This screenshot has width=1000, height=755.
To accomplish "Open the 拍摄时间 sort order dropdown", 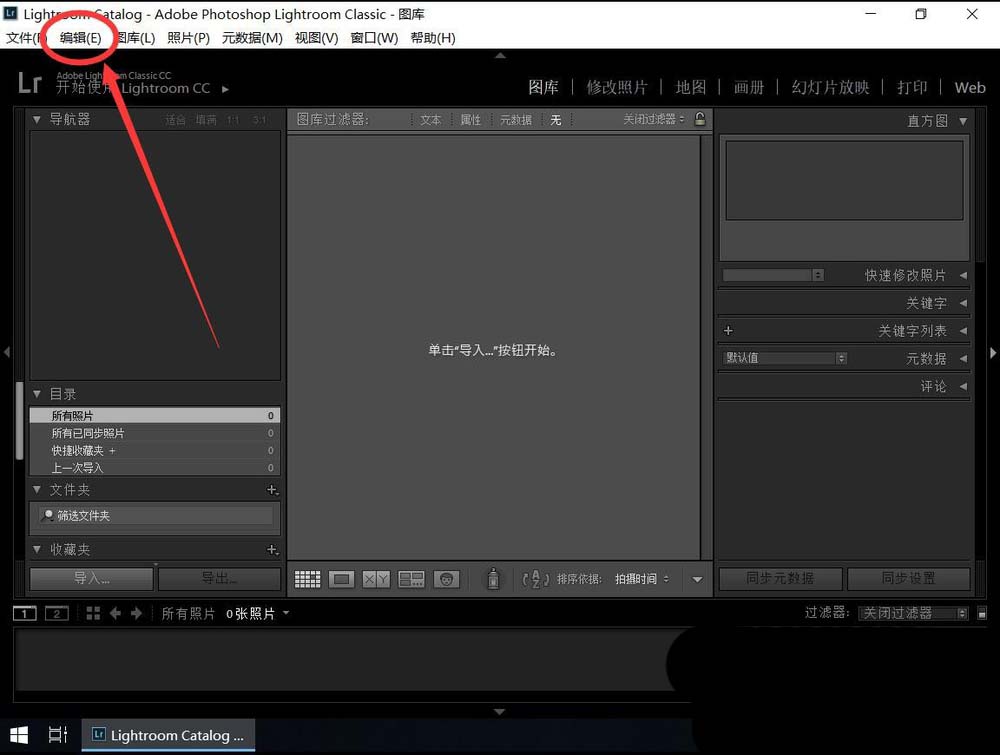I will [x=642, y=579].
